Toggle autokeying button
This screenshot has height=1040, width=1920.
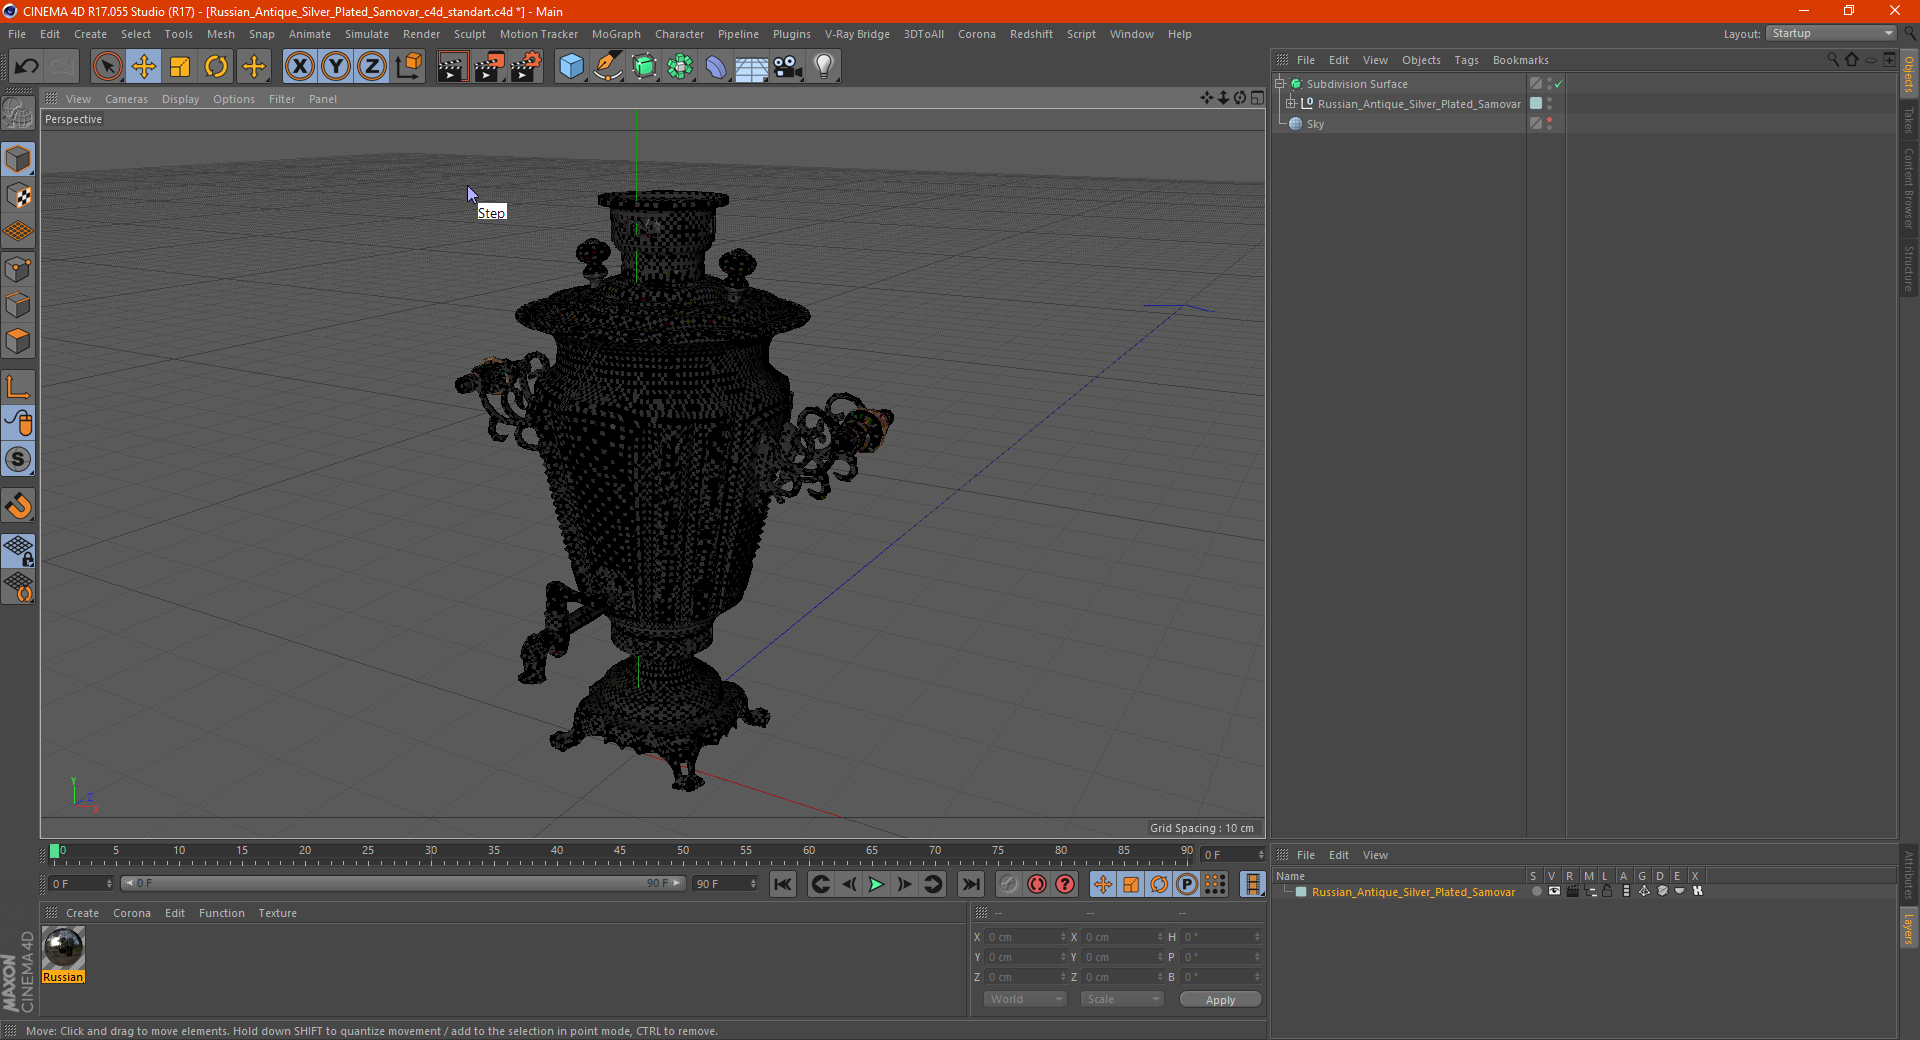pyautogui.click(x=1037, y=884)
